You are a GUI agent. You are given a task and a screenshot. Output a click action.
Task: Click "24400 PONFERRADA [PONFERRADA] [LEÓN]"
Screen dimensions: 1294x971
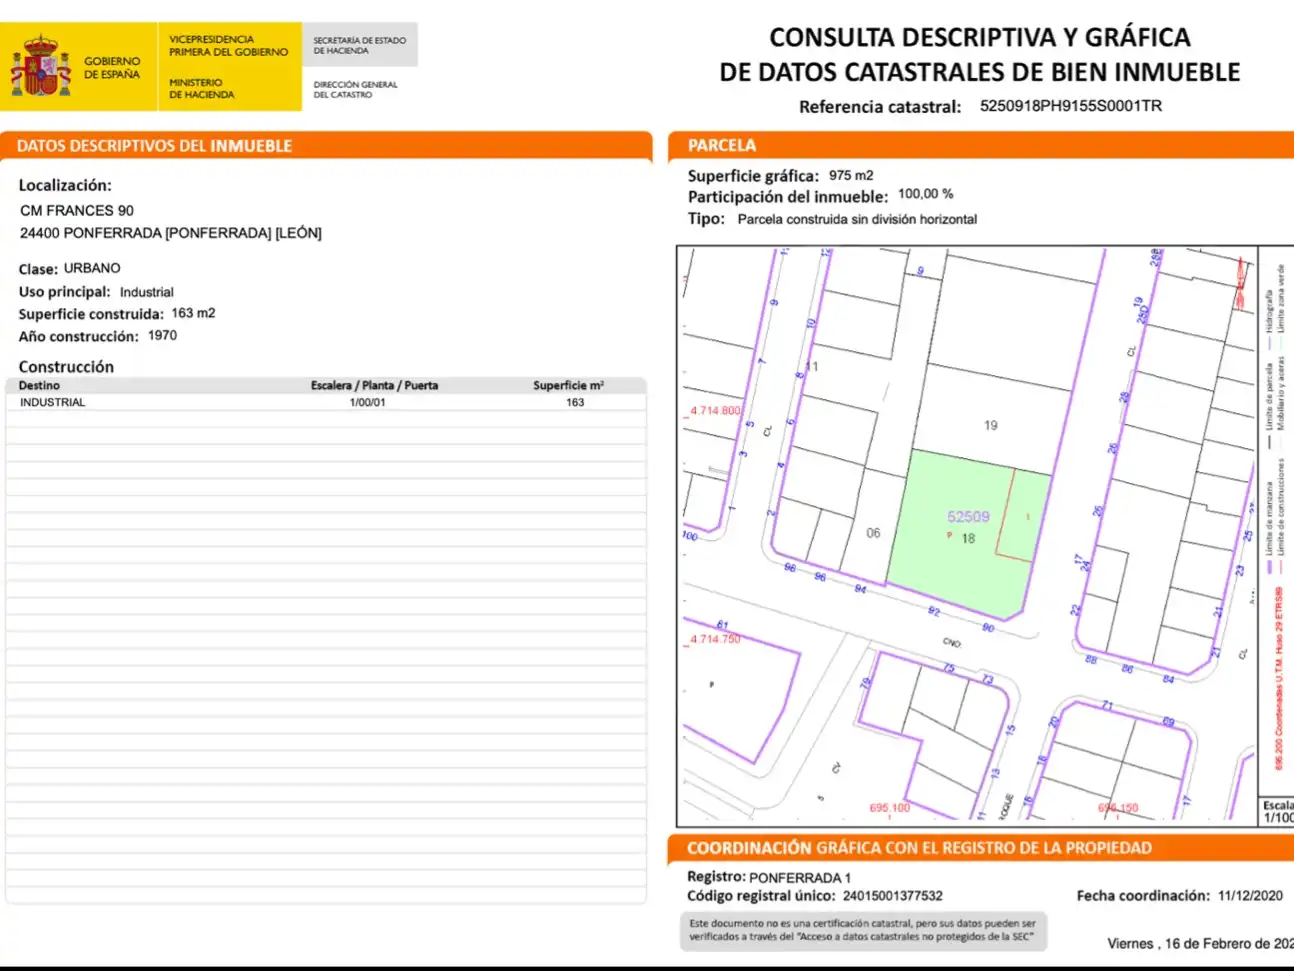point(171,233)
